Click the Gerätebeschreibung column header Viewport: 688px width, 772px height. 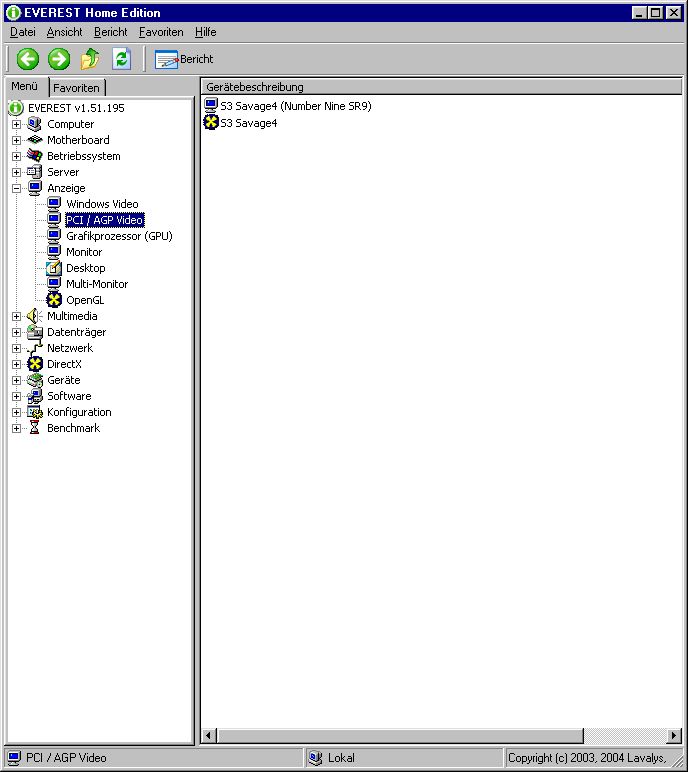click(441, 87)
